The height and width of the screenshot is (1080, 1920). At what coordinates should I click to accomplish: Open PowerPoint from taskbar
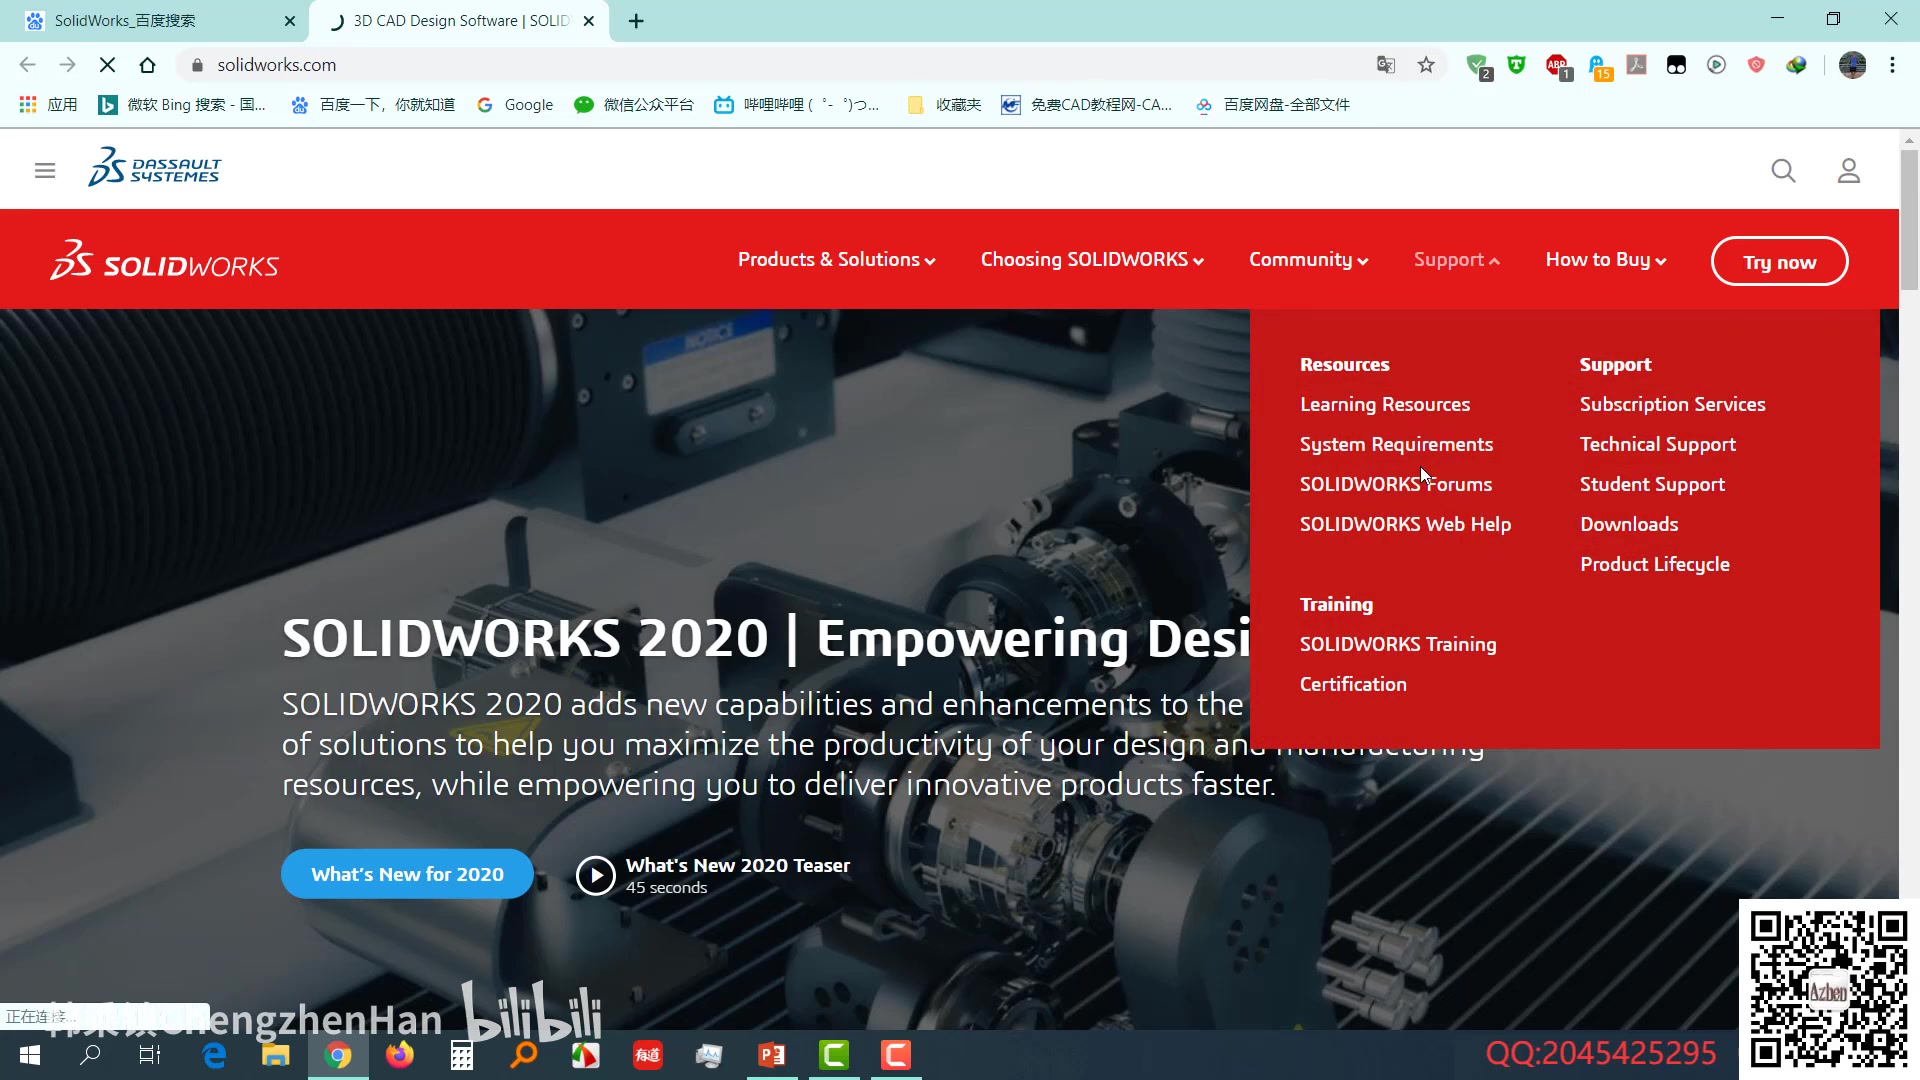[772, 1055]
